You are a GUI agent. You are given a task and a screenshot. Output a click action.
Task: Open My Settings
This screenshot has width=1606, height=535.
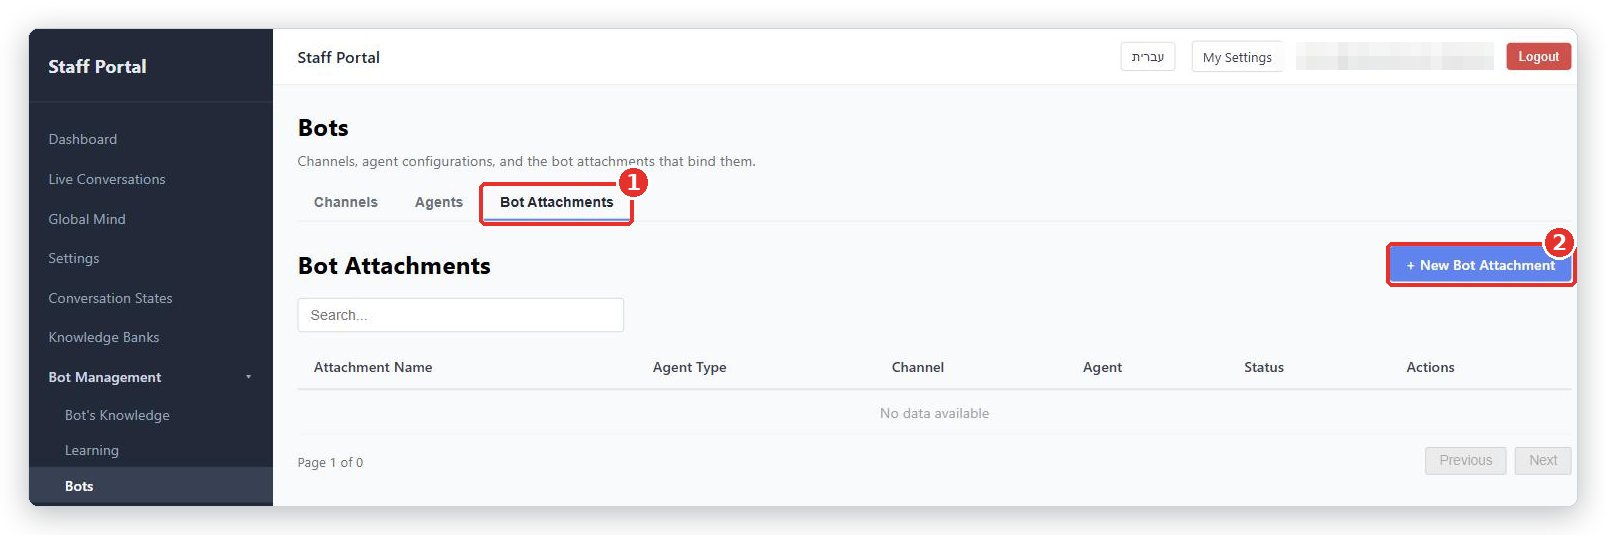pos(1237,57)
